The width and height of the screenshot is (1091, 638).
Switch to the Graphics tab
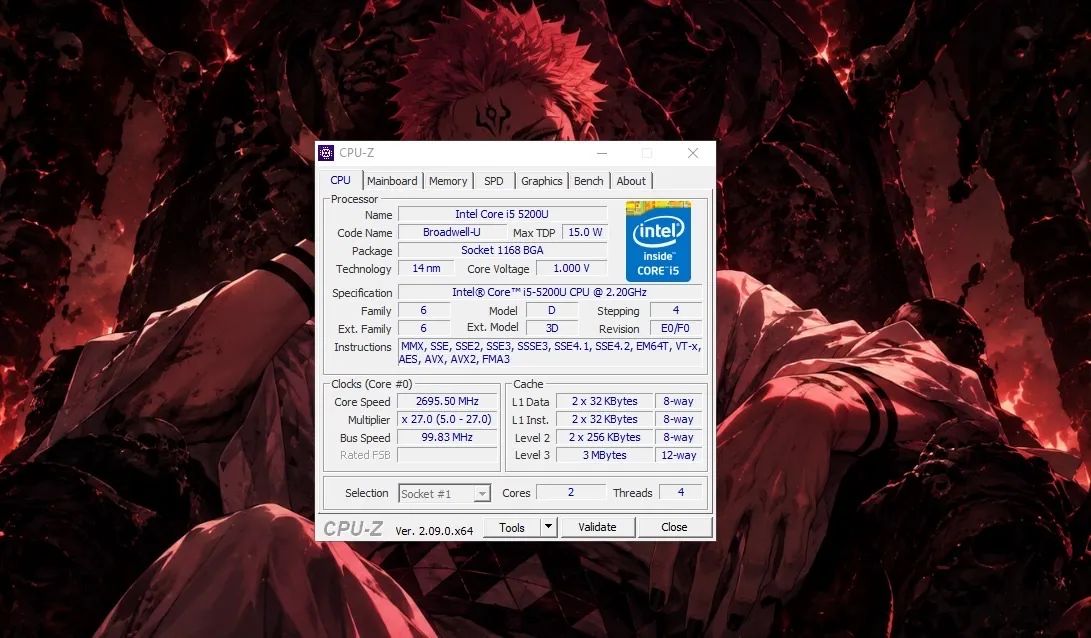pyautogui.click(x=541, y=181)
